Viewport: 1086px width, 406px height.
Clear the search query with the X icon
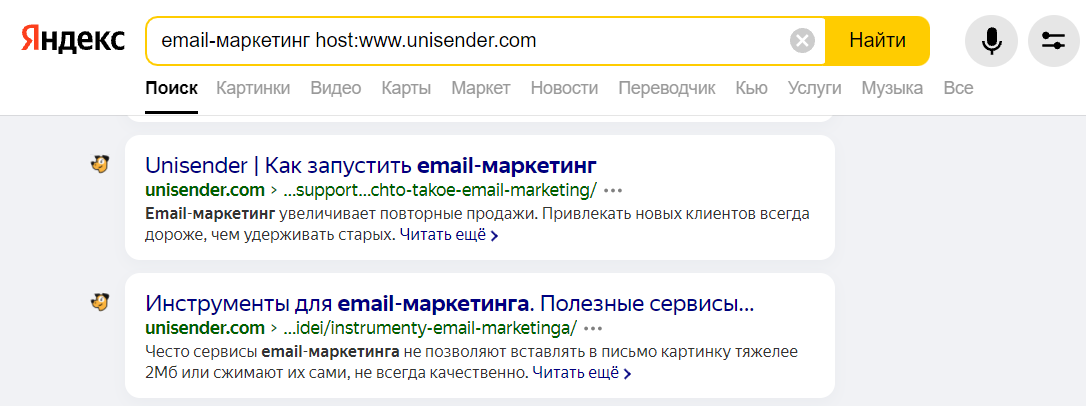pos(802,41)
